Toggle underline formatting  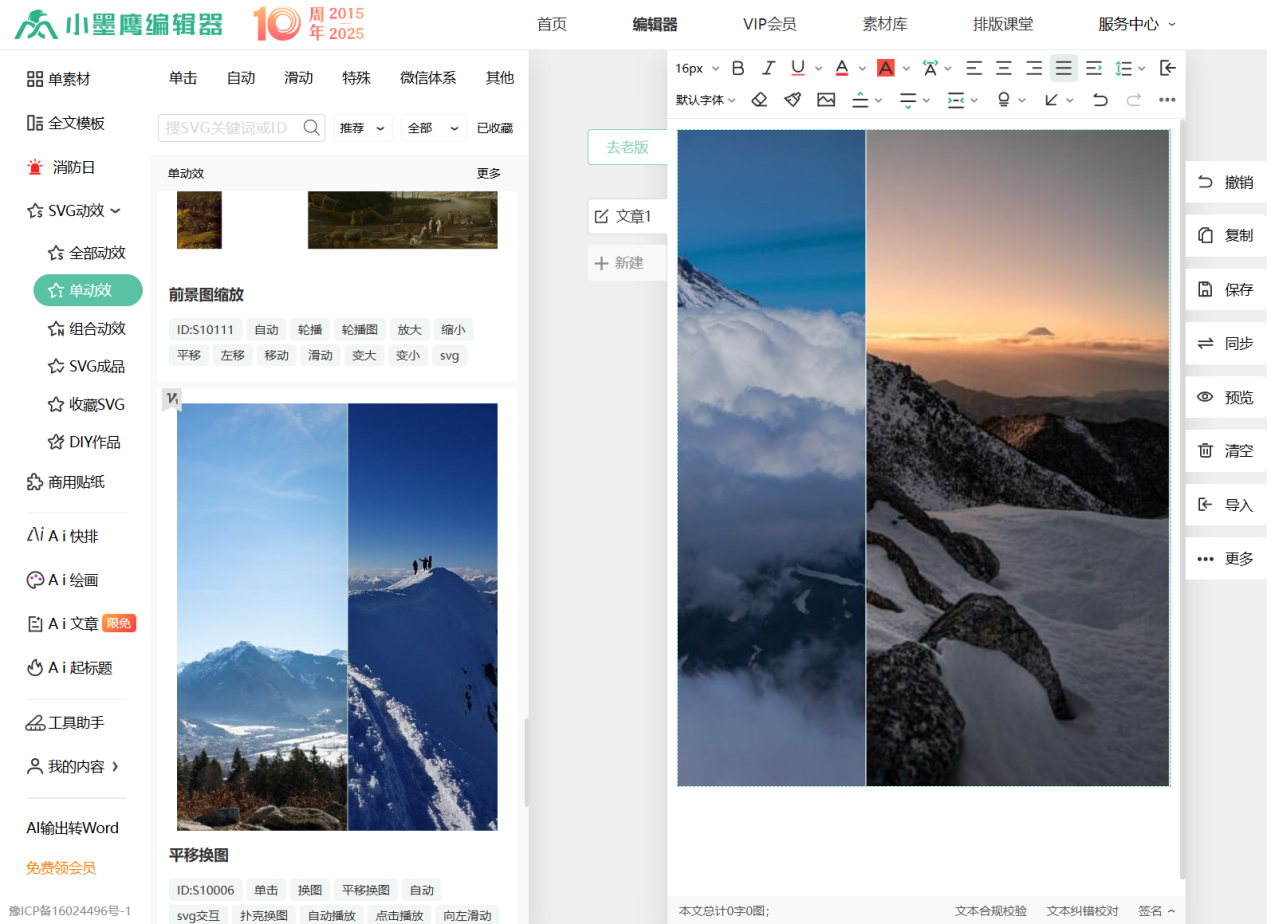[x=797, y=68]
